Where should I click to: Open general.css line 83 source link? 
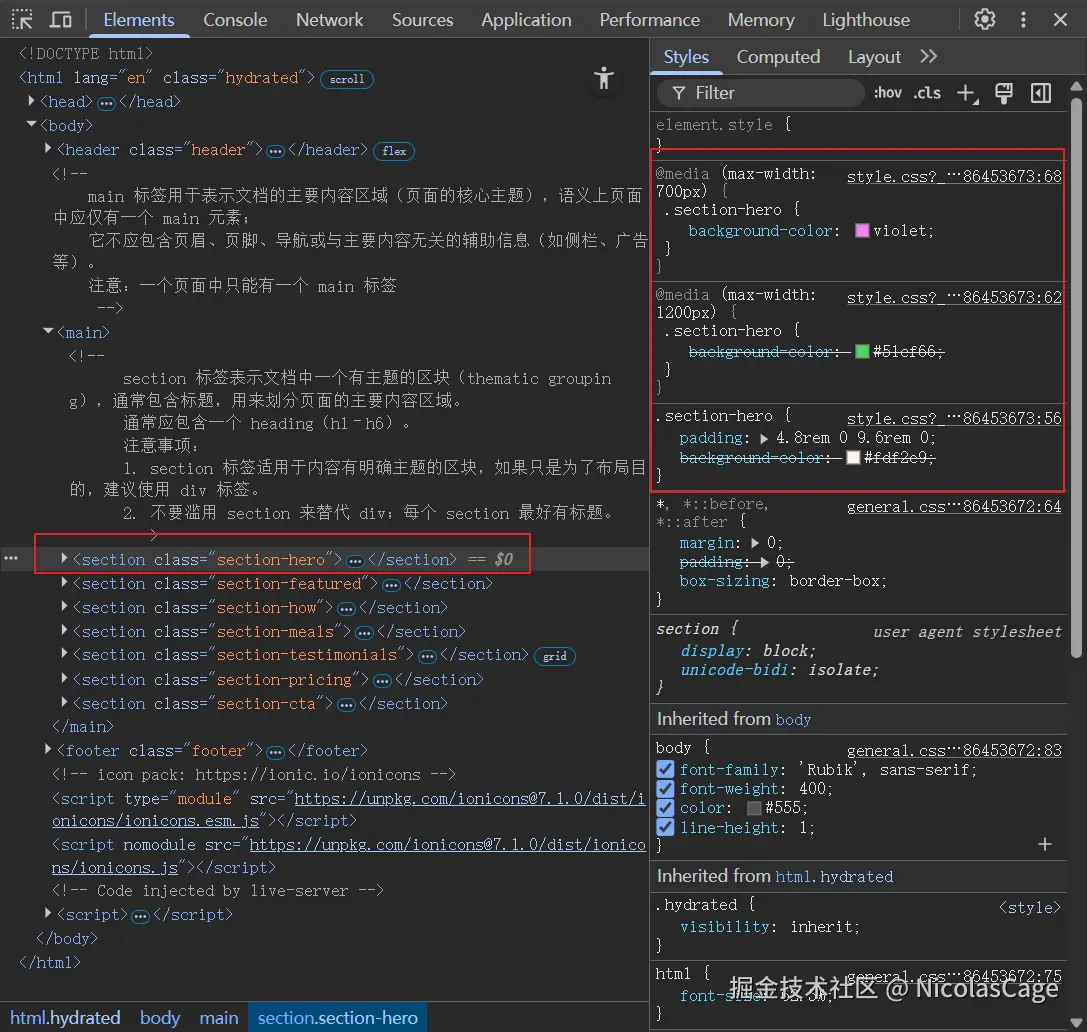(x=954, y=751)
